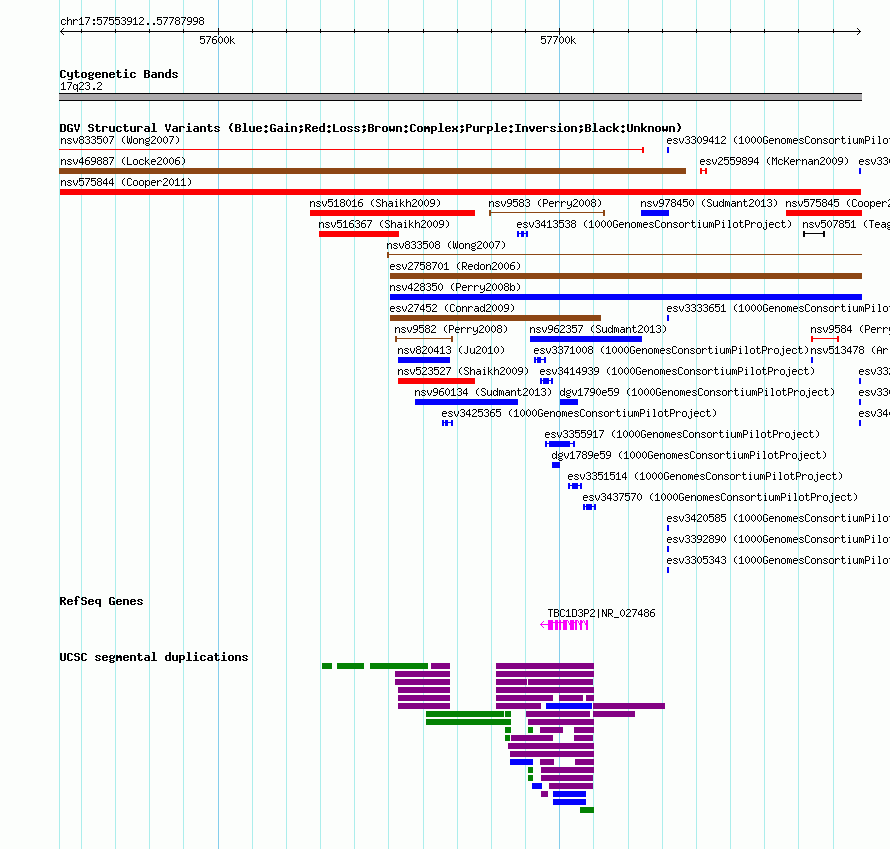Click the nsv575844 (Cooper2011) label
Screen dimensions: 890x849
[126, 182]
